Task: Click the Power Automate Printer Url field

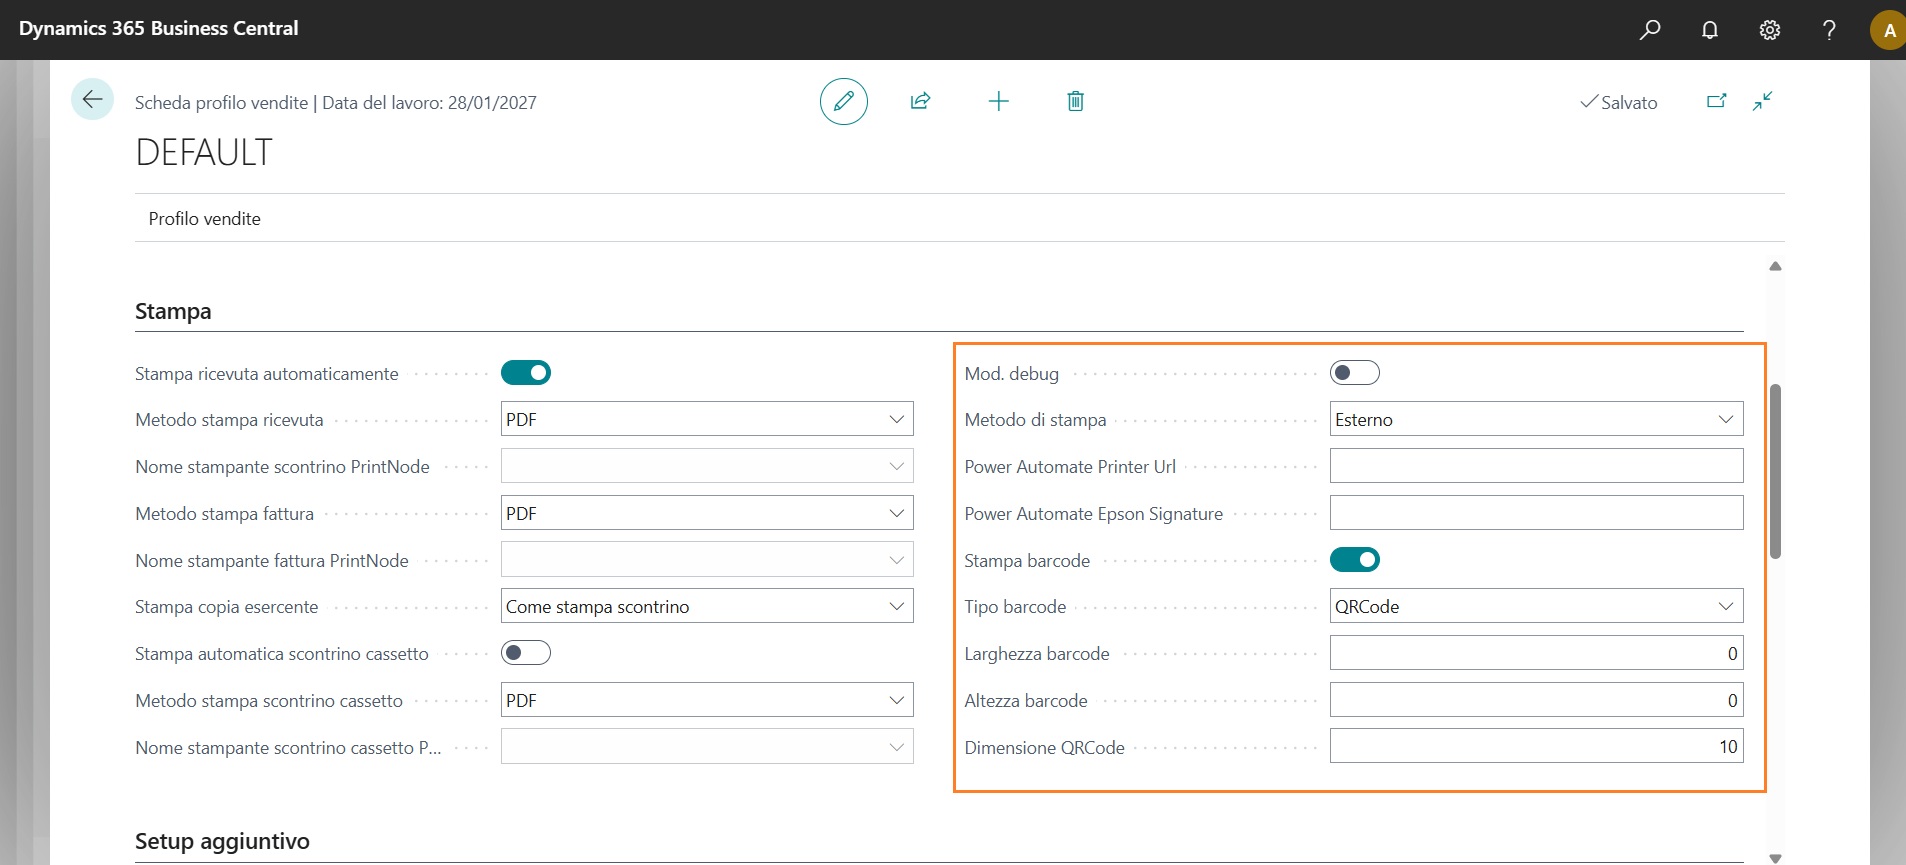Action: (1535, 466)
